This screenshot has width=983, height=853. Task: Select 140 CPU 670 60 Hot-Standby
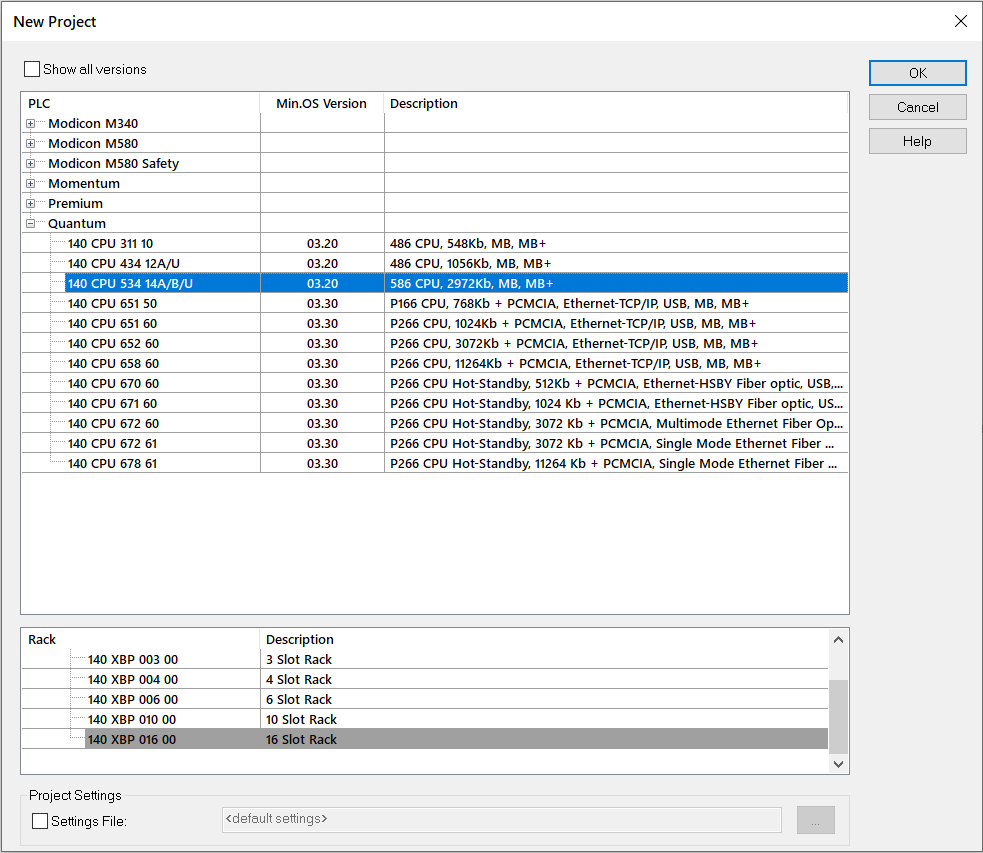(434, 384)
